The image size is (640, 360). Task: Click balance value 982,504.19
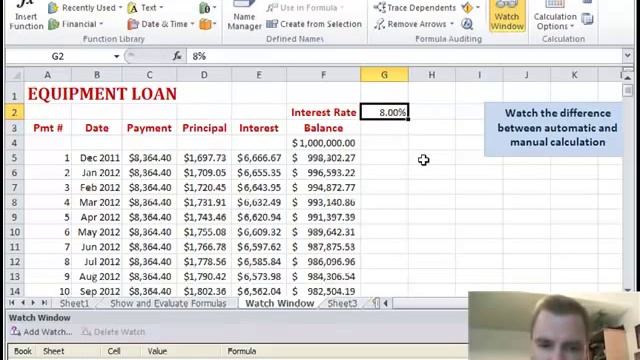tap(323, 291)
